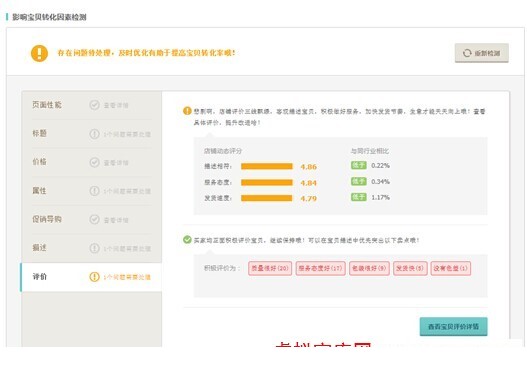The image size is (527, 370).
Task: Click green 低于 badge next to 1.17%
Action: click(x=359, y=197)
